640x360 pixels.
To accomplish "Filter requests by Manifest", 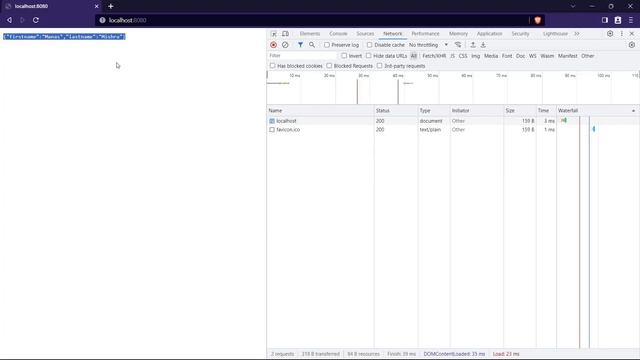I will tap(568, 56).
